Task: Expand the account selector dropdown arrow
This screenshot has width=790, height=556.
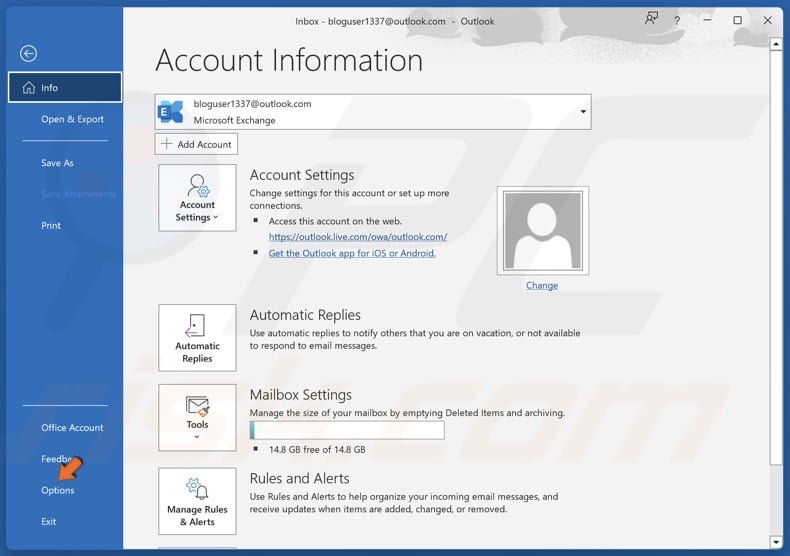Action: [x=583, y=111]
